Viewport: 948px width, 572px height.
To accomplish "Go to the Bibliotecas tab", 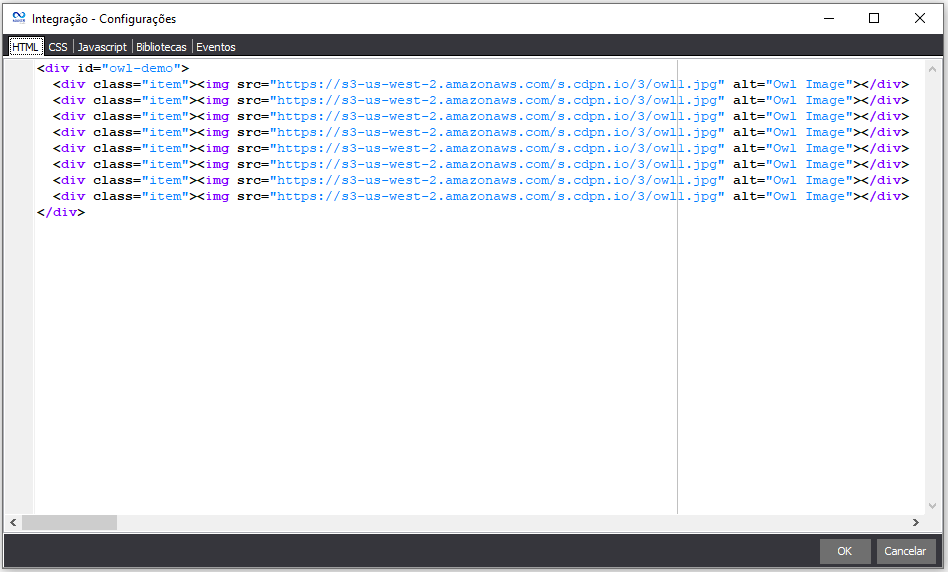I will point(161,47).
